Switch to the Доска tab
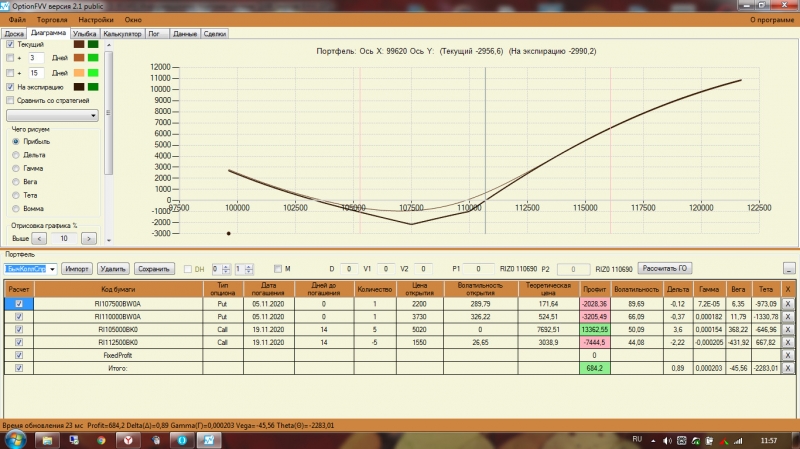 (14, 34)
